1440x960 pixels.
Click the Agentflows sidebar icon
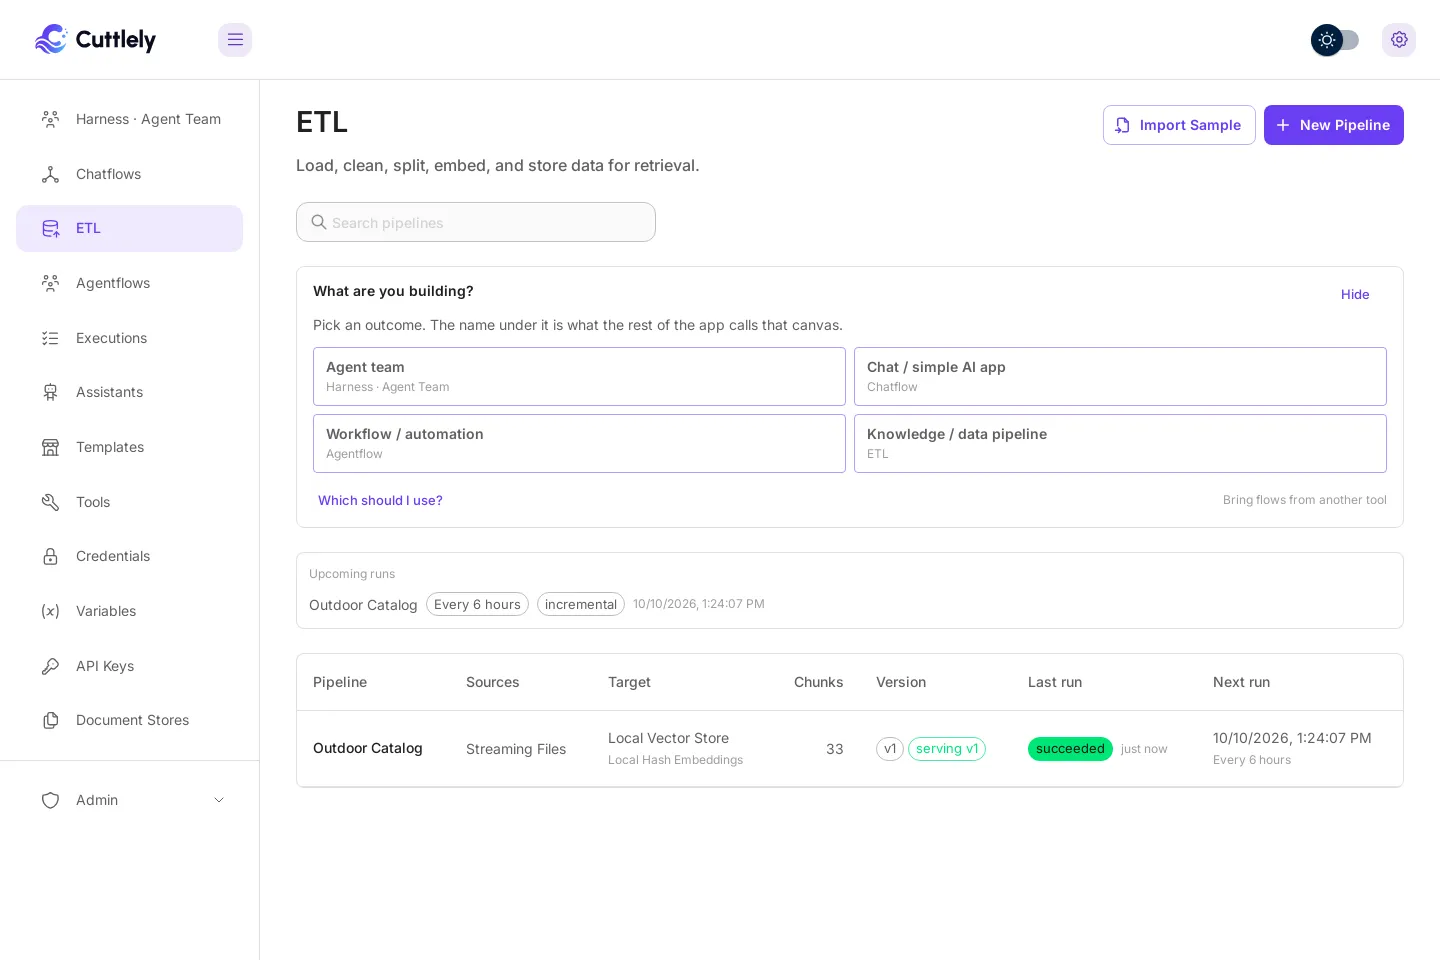point(50,283)
